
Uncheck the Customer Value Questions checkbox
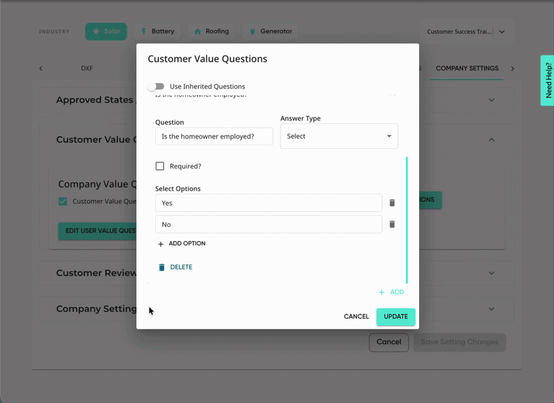63,201
